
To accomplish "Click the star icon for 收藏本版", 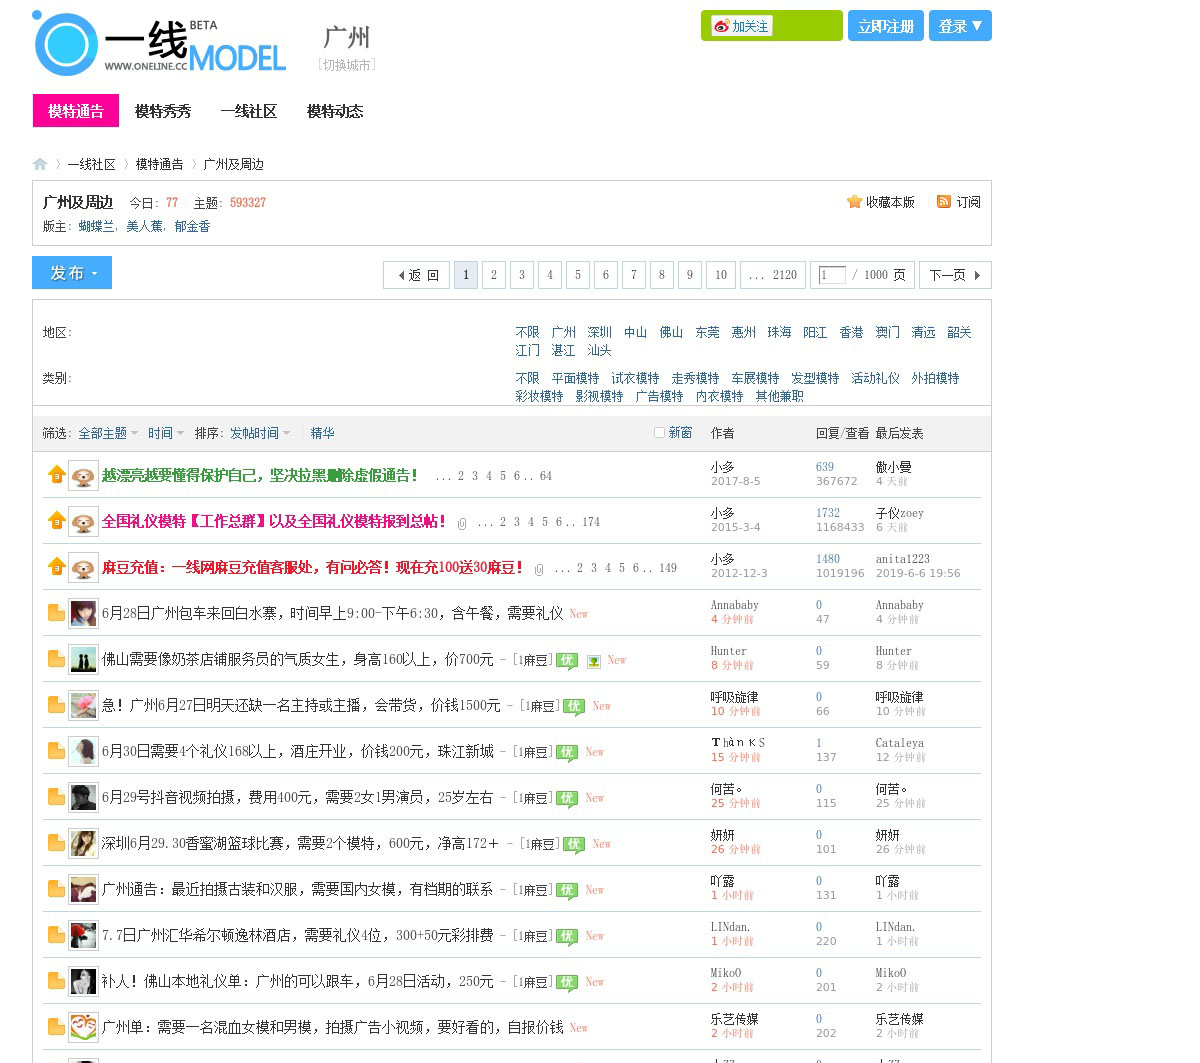I will pyautogui.click(x=854, y=202).
